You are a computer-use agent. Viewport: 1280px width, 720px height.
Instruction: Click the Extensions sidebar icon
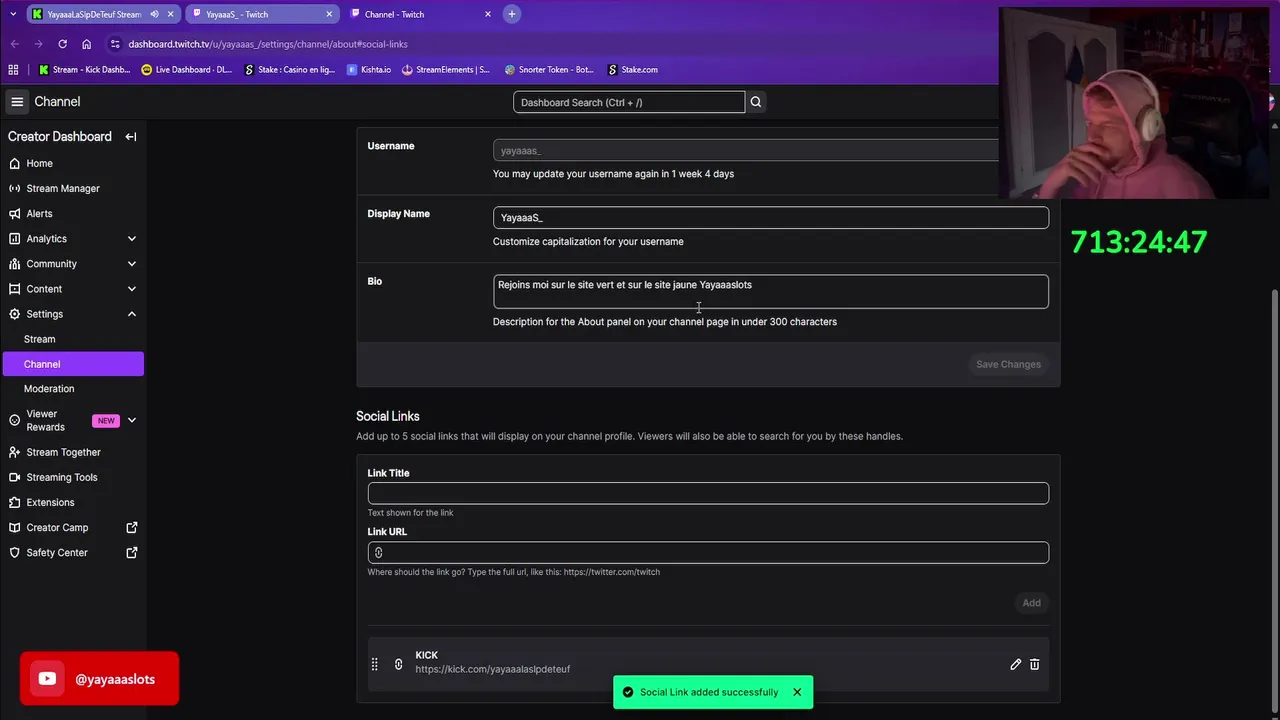click(14, 503)
